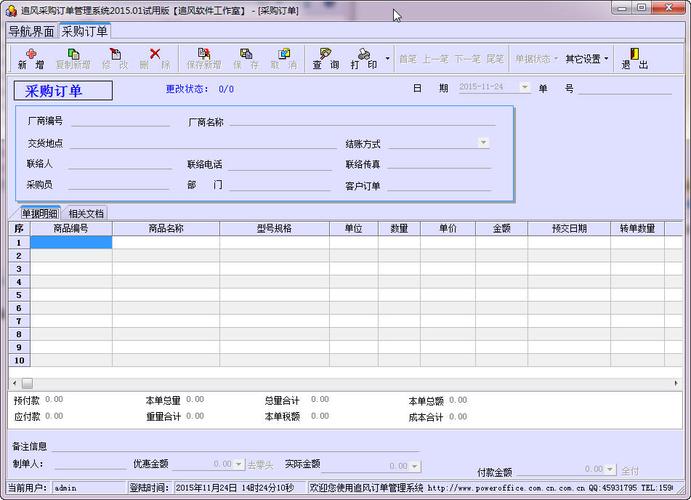Click the 厂商编号 input field
691x500 pixels.
coord(120,121)
